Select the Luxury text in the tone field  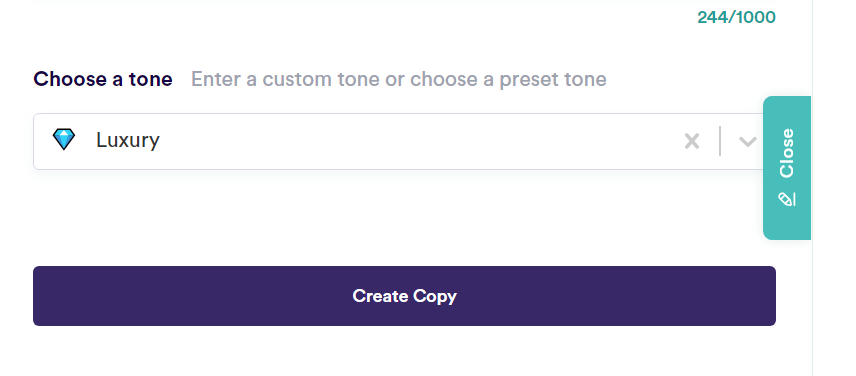tap(128, 140)
